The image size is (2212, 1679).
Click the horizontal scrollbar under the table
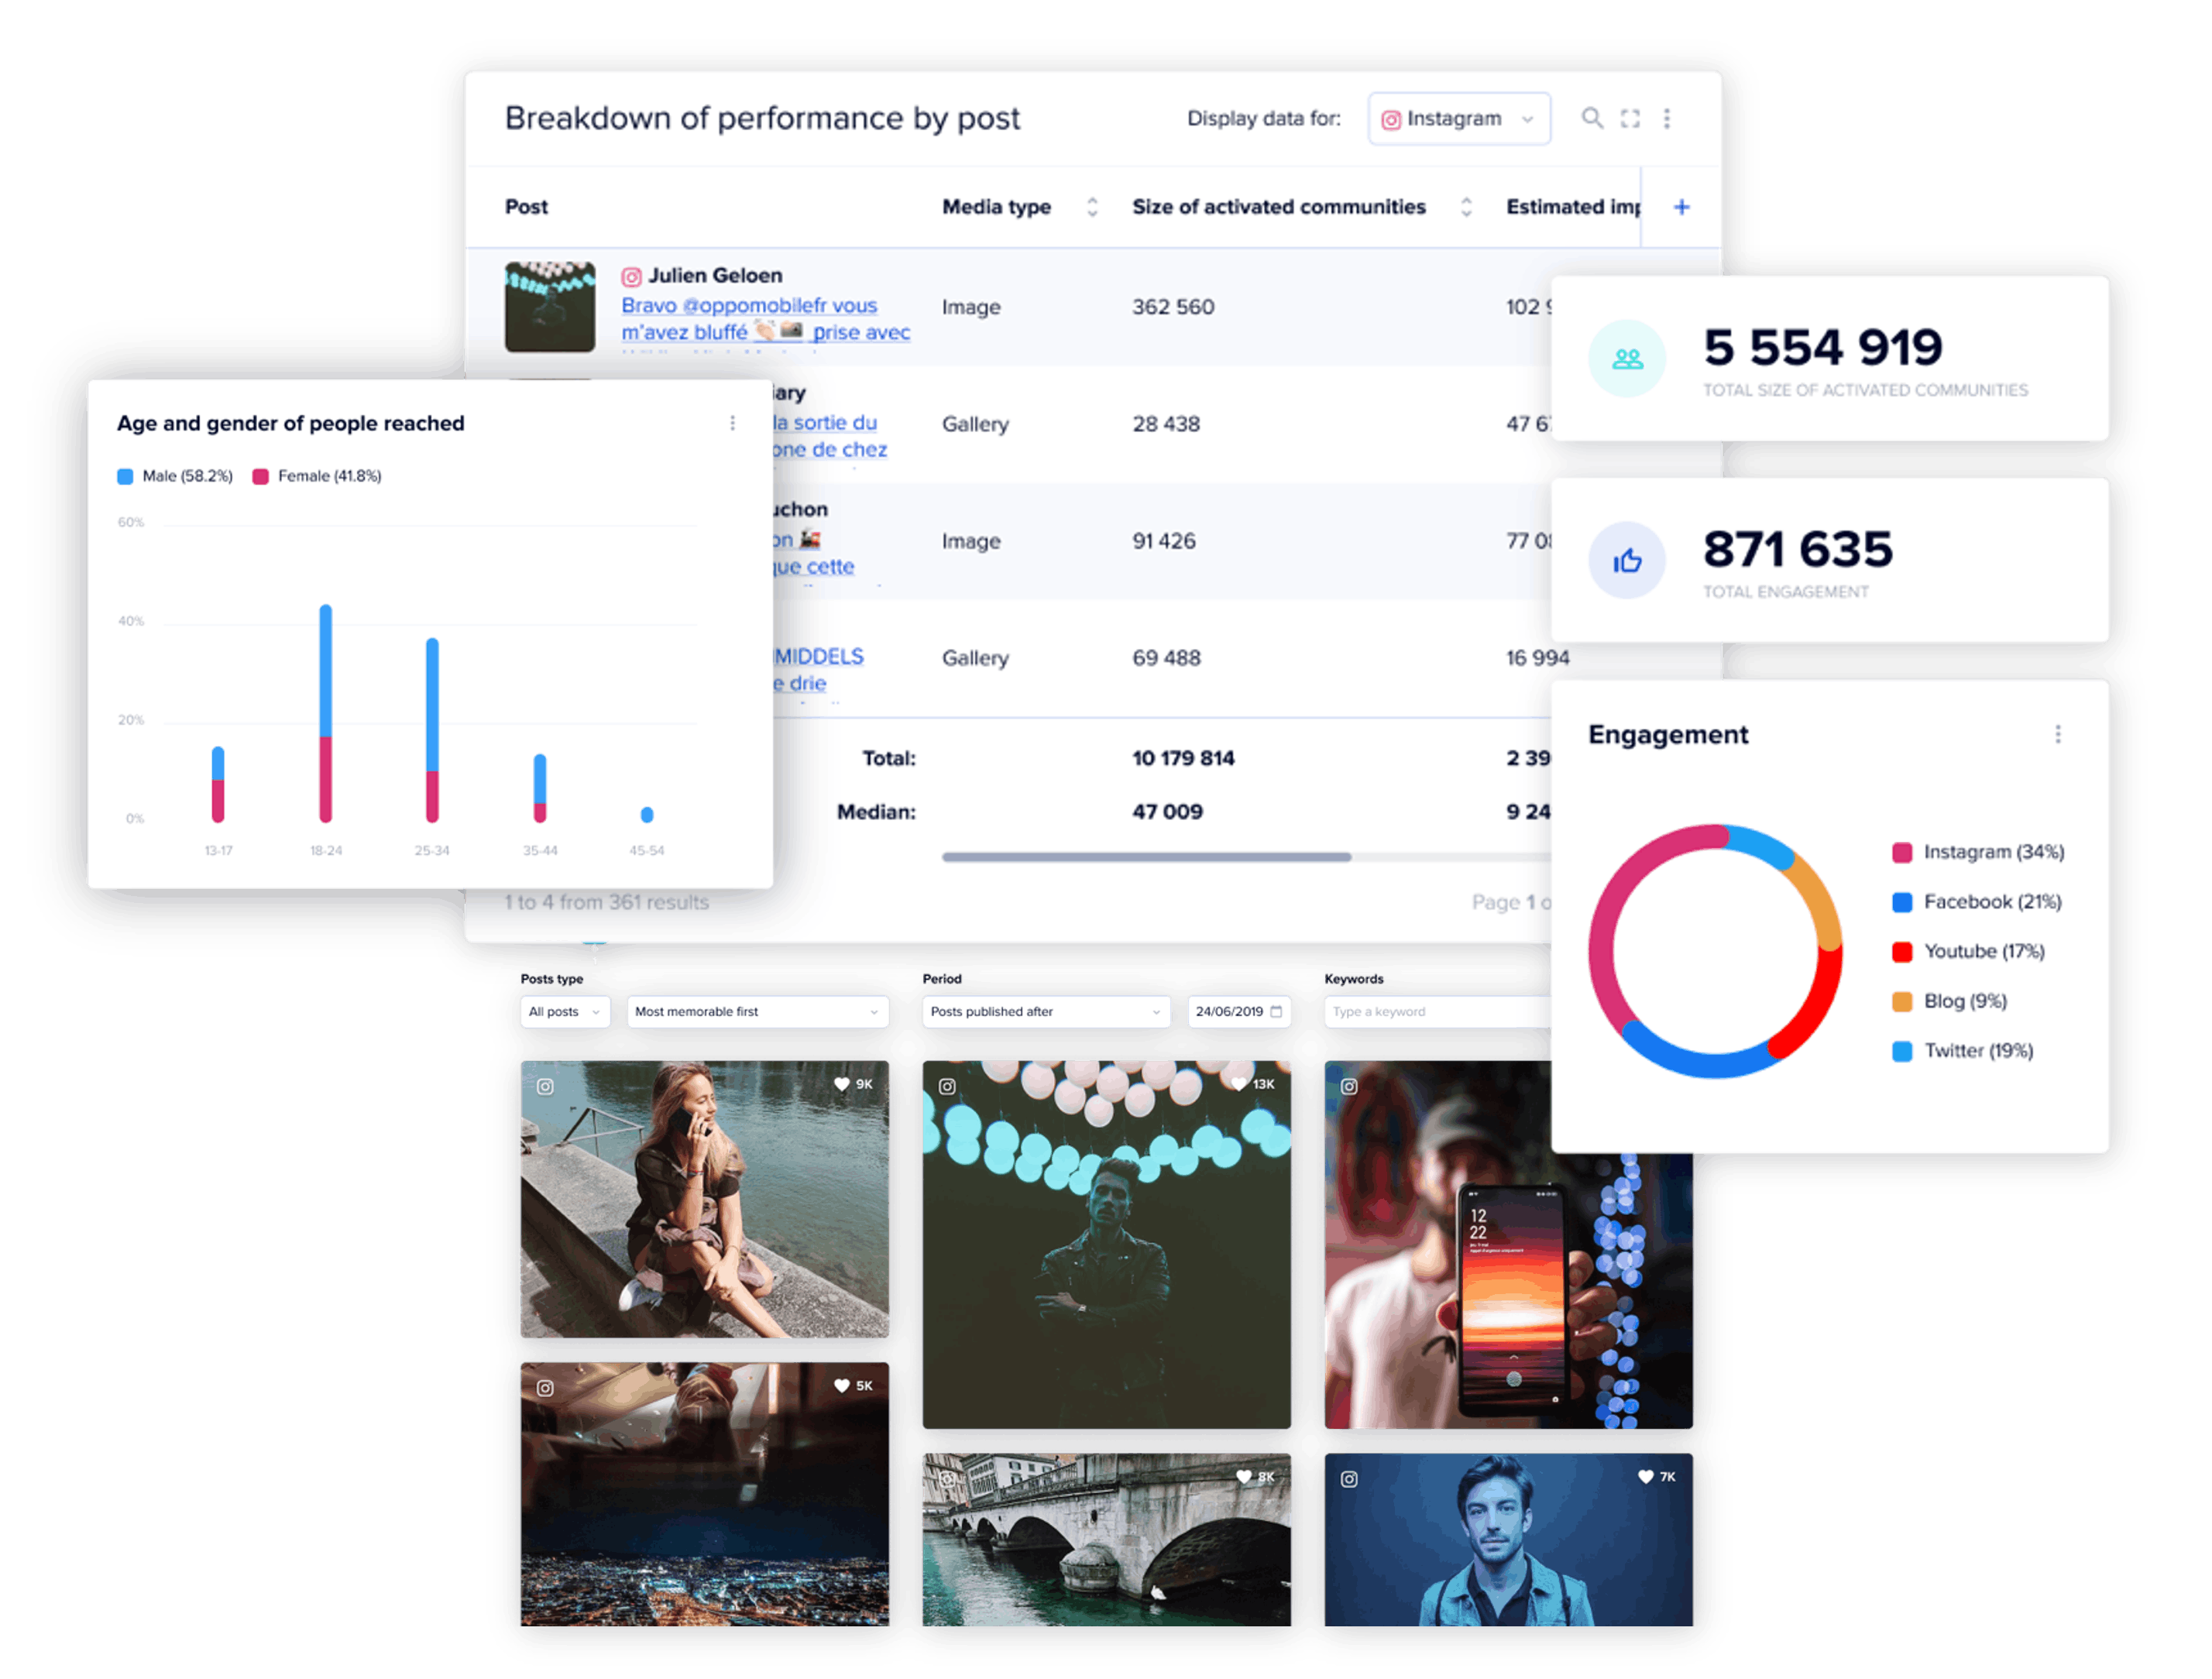pos(1146,857)
